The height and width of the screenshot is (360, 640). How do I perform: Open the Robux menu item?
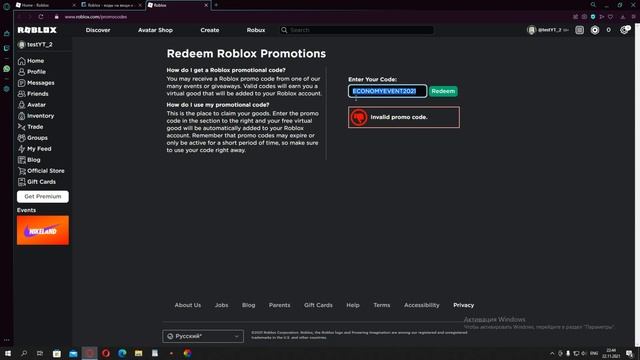(x=256, y=30)
